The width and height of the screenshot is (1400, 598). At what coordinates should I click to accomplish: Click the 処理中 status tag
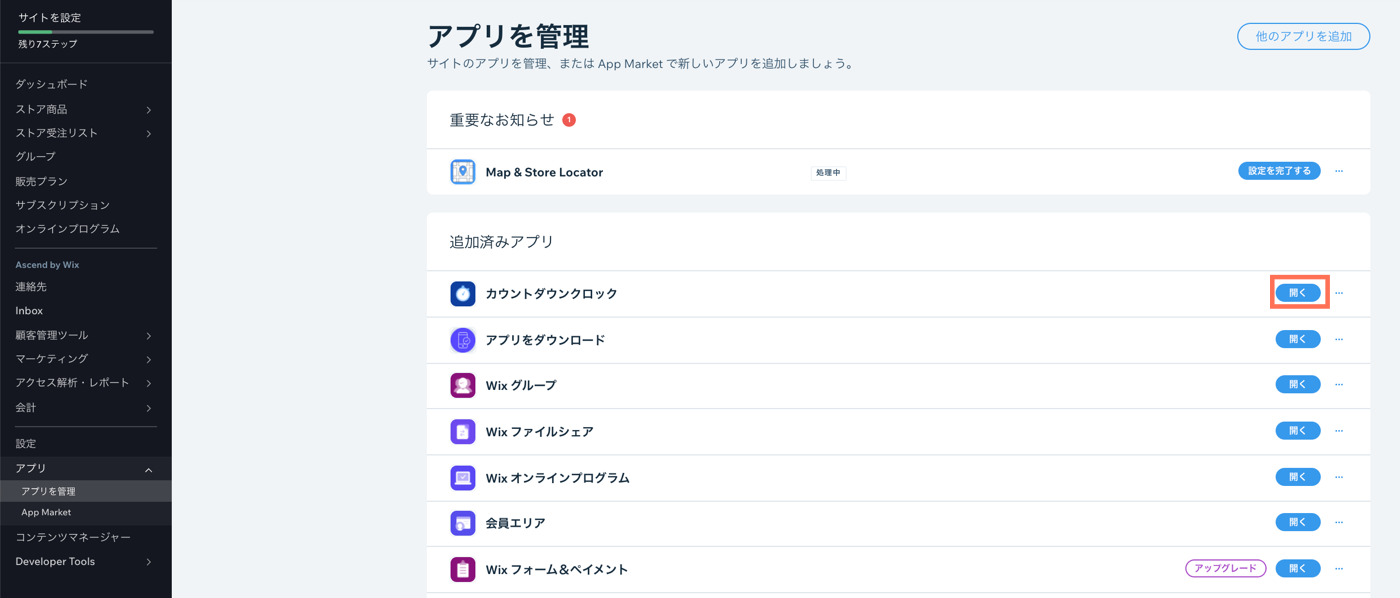pyautogui.click(x=828, y=173)
